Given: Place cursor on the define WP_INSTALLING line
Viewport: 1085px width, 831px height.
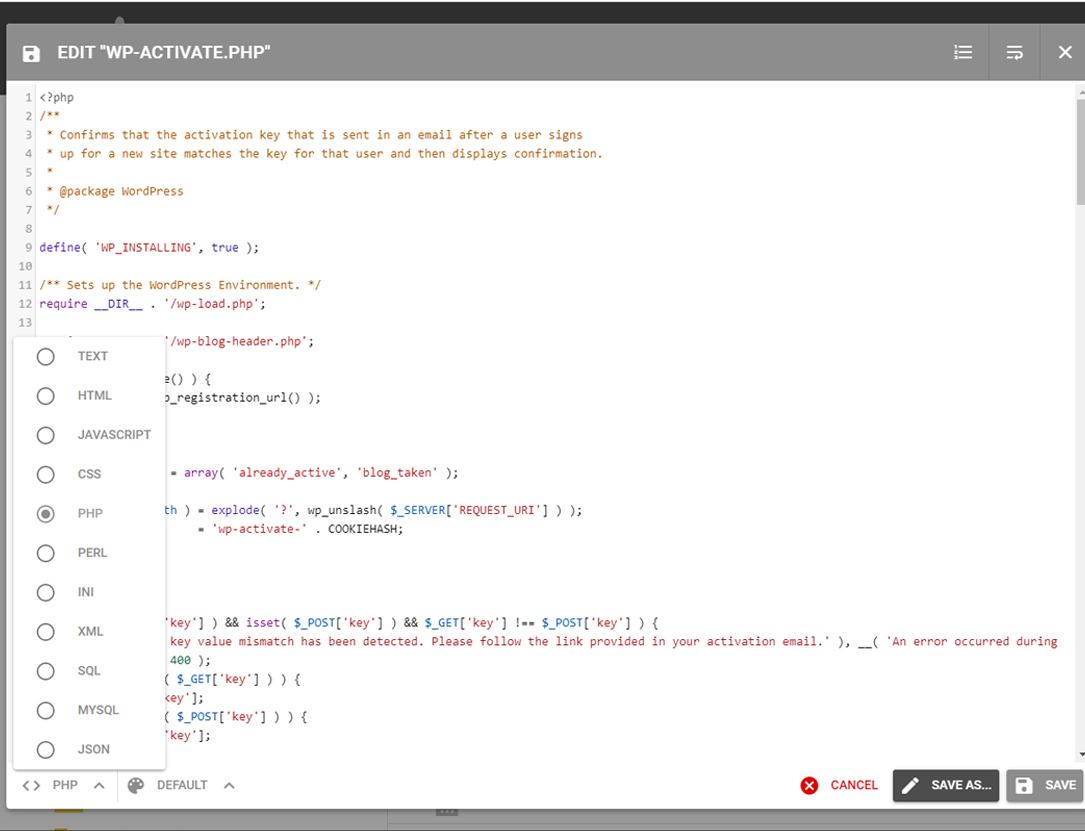Looking at the screenshot, I should 150,247.
